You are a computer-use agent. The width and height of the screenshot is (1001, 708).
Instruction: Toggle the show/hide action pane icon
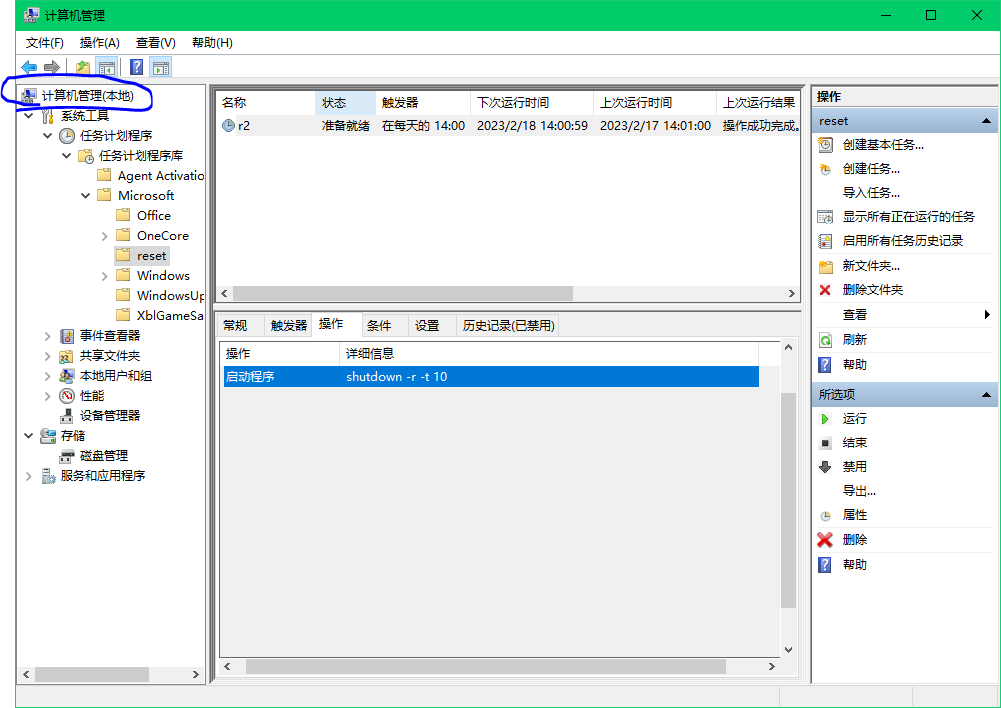[x=161, y=67]
